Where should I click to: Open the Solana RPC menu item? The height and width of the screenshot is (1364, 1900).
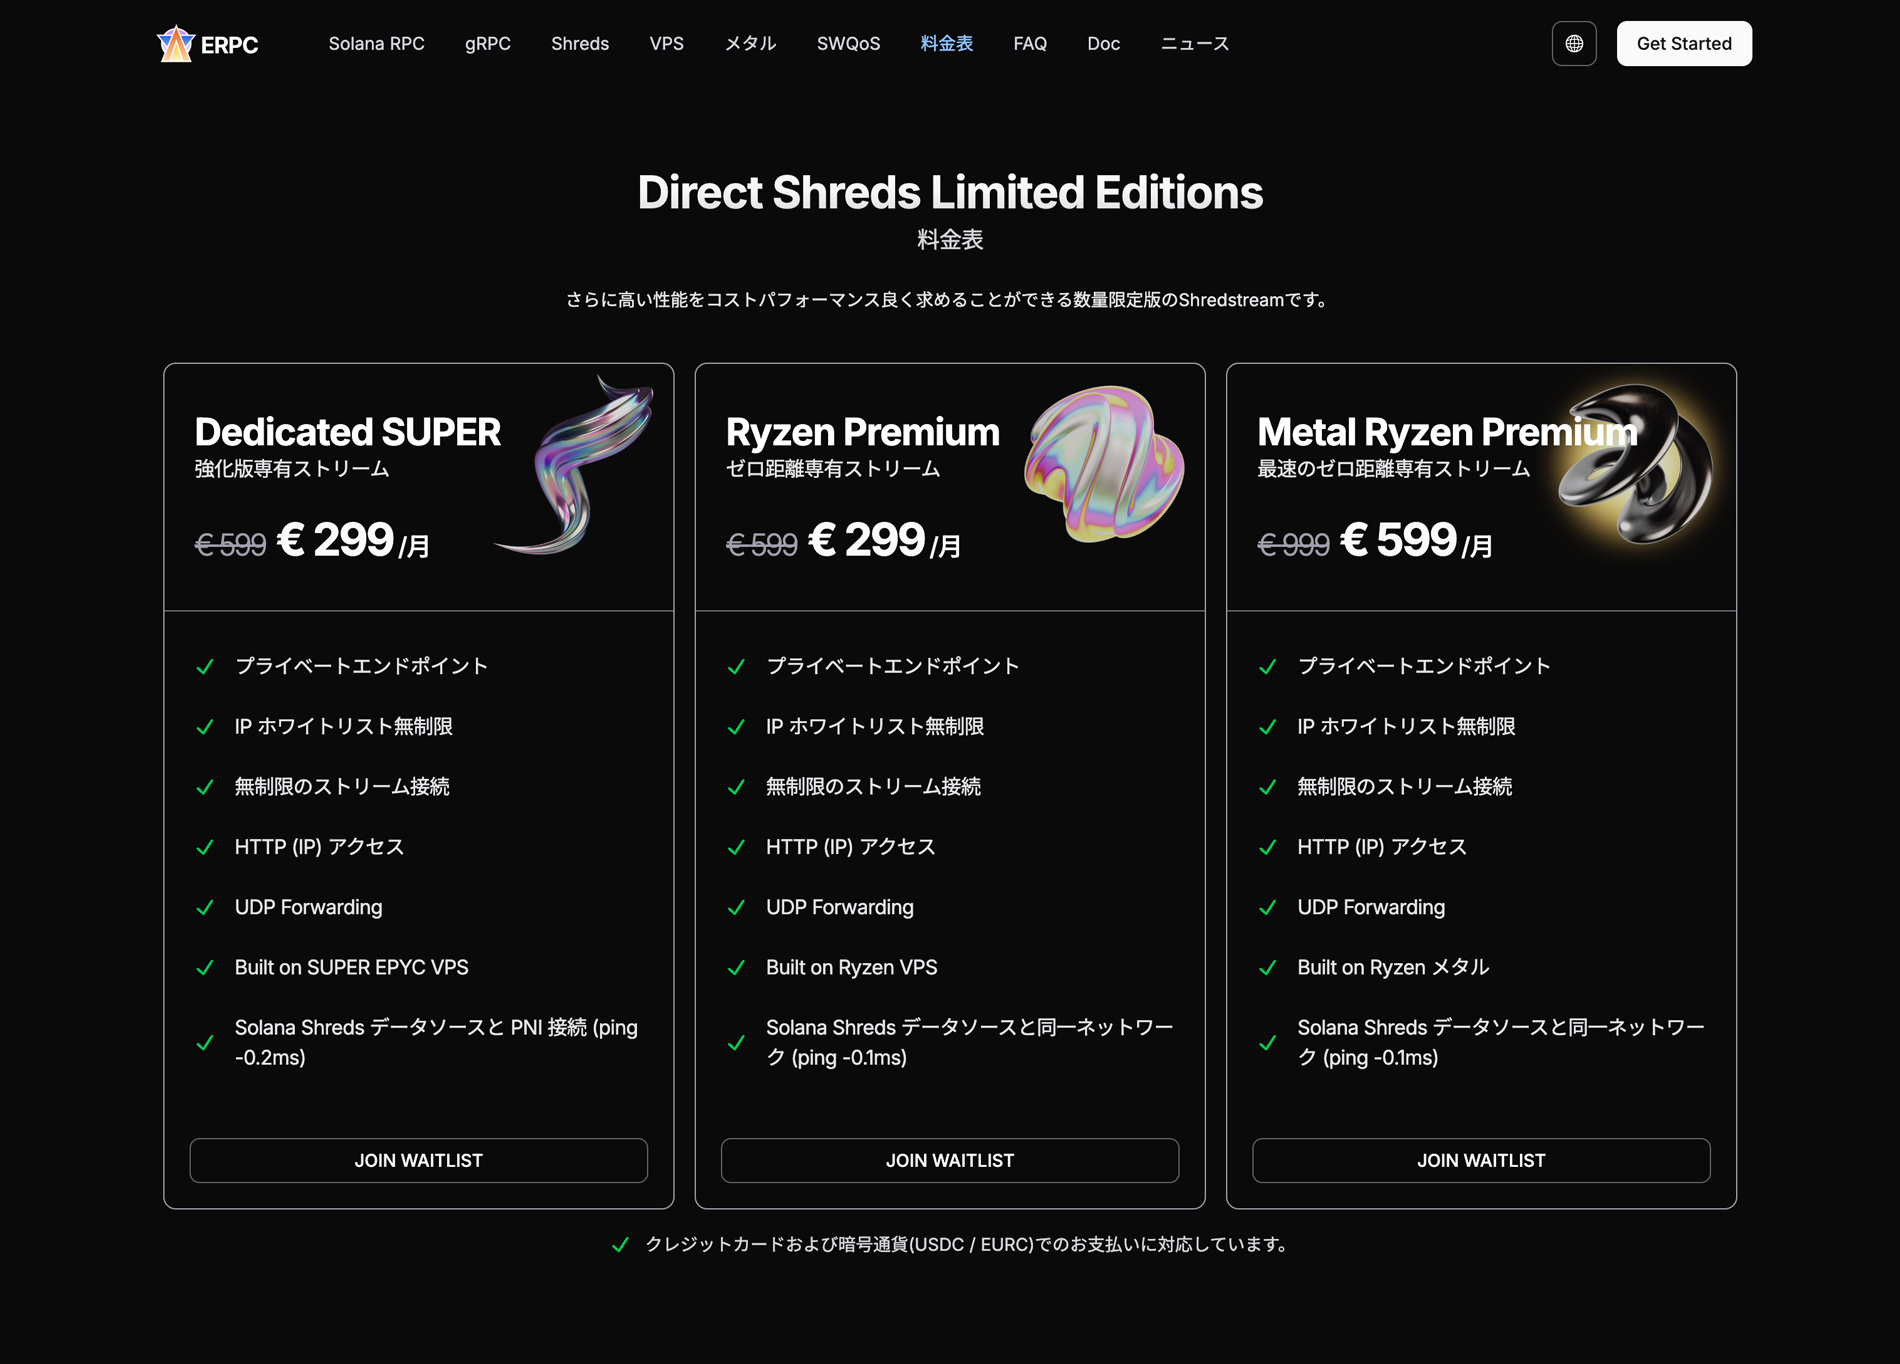coord(376,44)
